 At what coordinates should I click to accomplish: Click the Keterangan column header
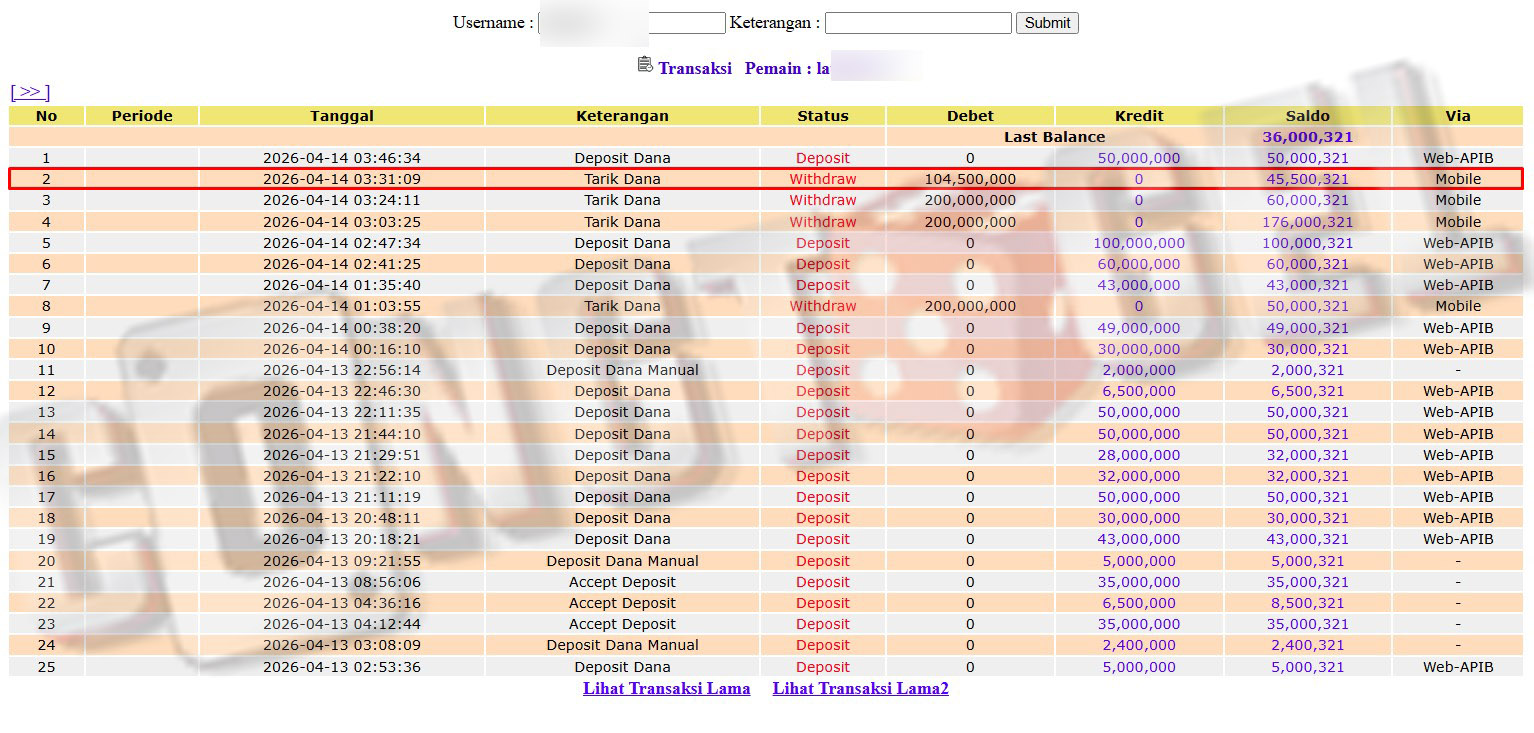(x=622, y=116)
